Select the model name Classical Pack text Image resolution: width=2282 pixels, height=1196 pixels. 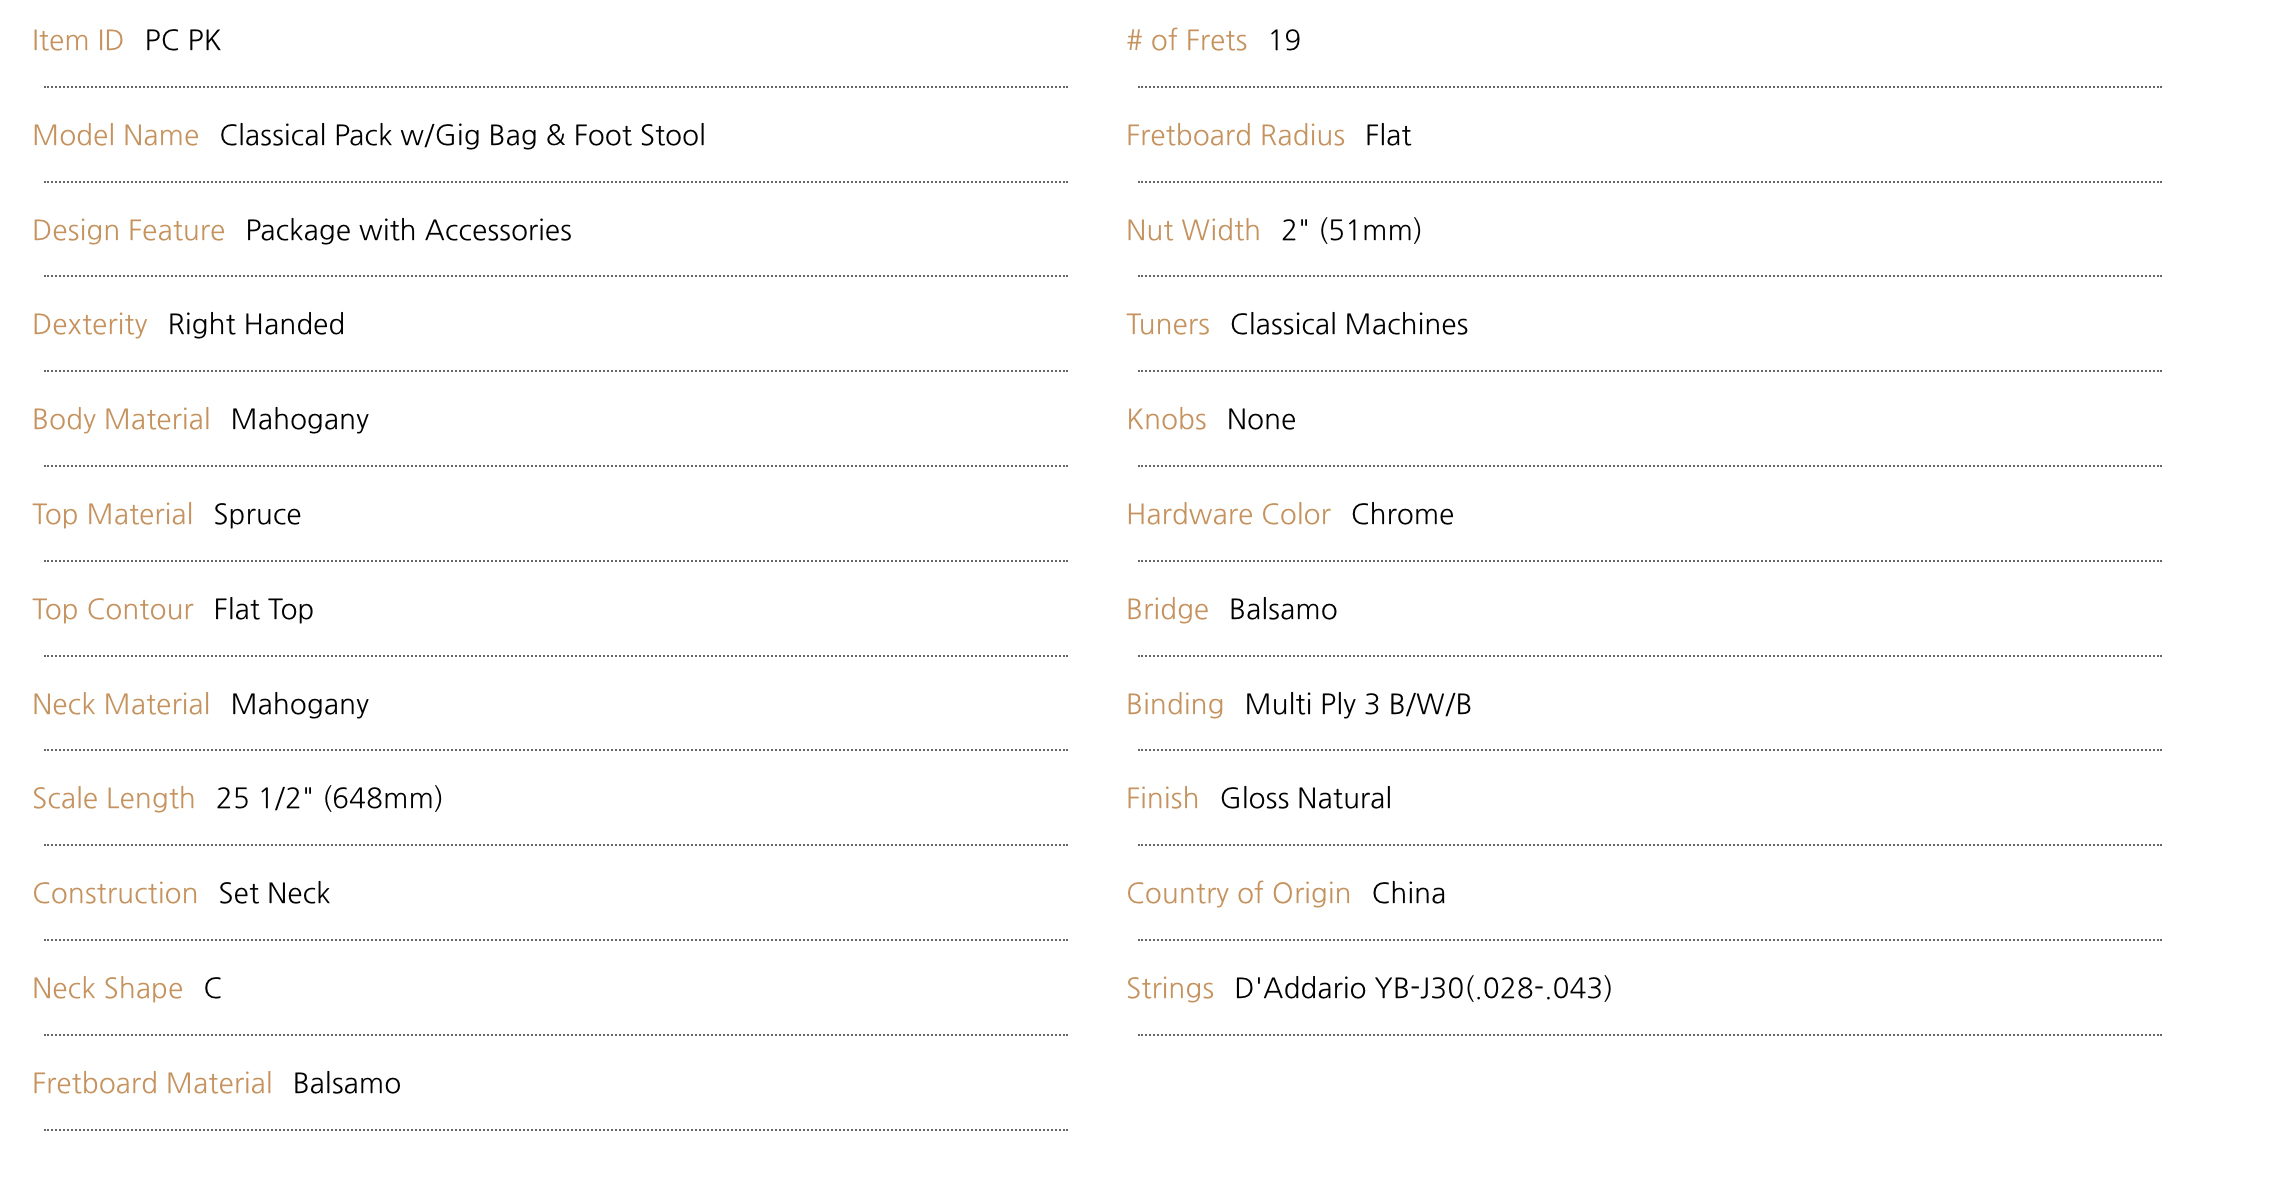tap(462, 135)
